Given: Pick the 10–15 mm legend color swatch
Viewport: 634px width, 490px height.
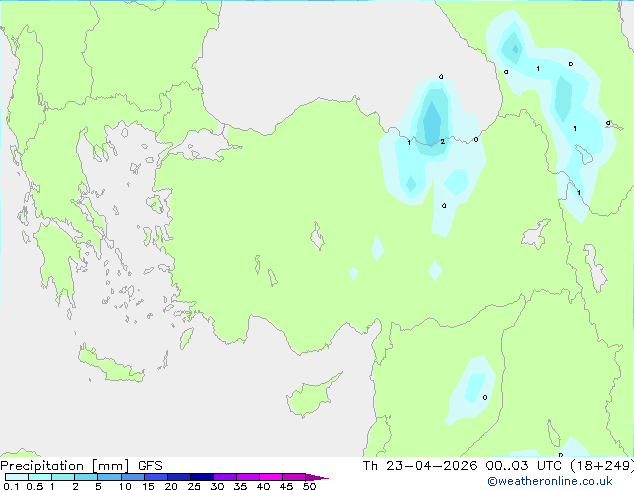Looking at the screenshot, I should 132,477.
